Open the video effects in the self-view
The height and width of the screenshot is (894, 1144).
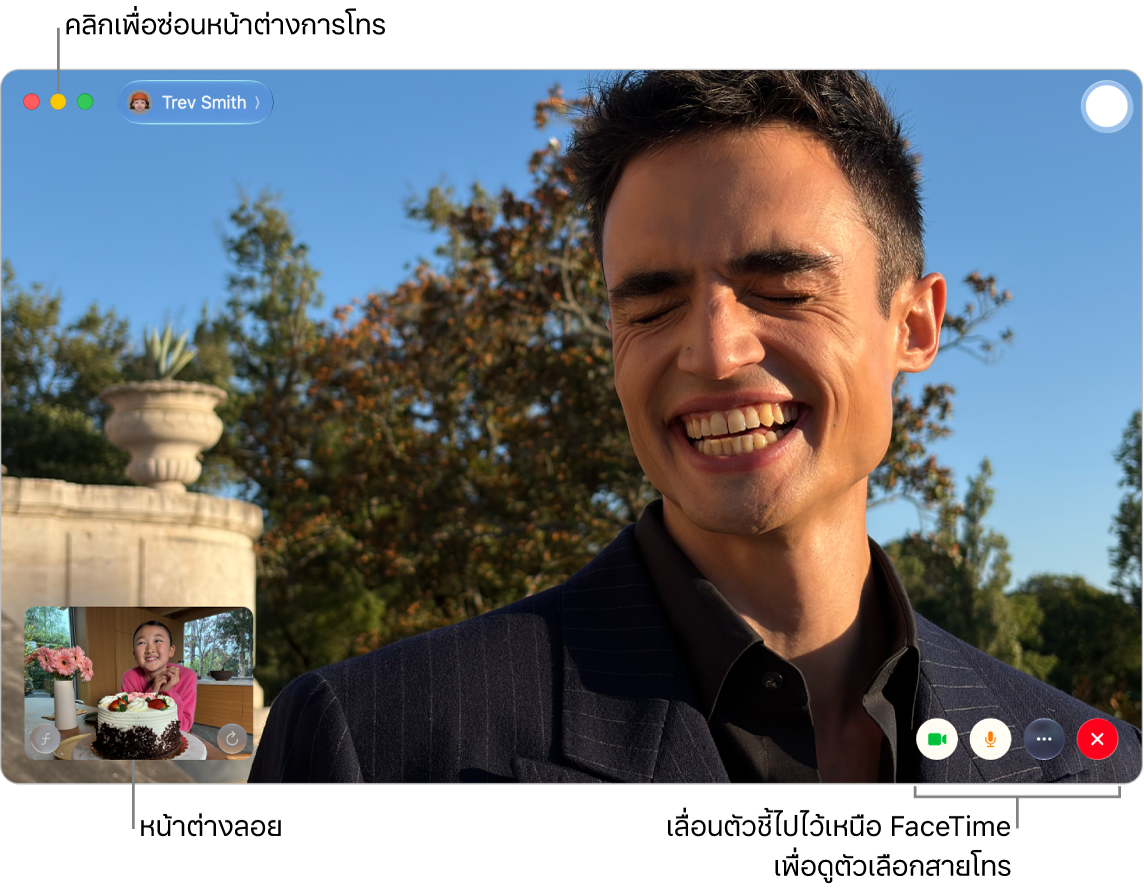click(x=45, y=739)
